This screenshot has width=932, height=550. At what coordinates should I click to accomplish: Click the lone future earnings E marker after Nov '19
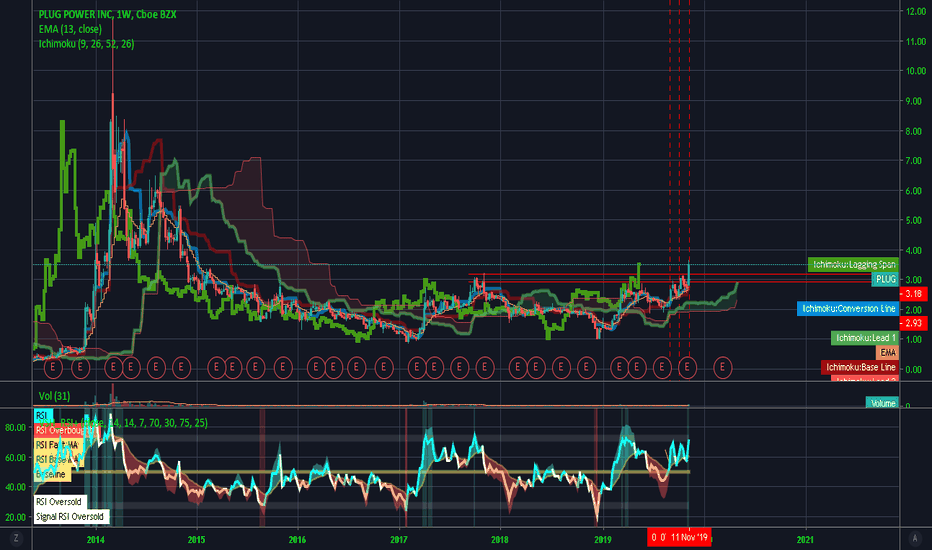[722, 367]
